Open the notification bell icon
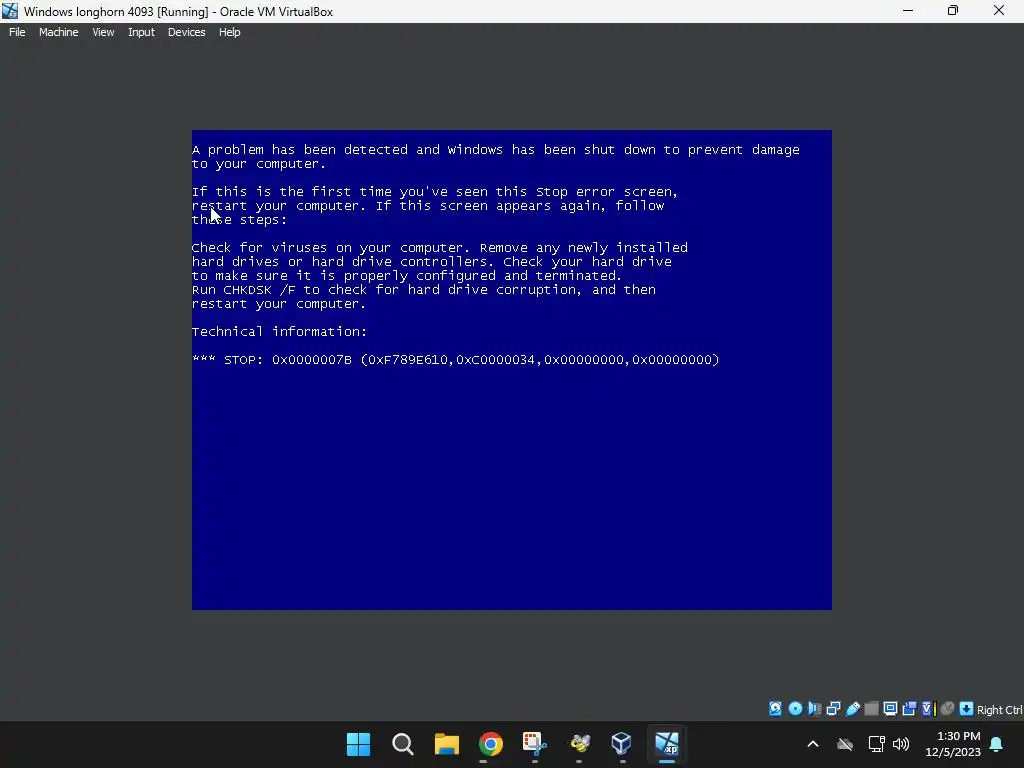Image resolution: width=1024 pixels, height=768 pixels. [997, 744]
